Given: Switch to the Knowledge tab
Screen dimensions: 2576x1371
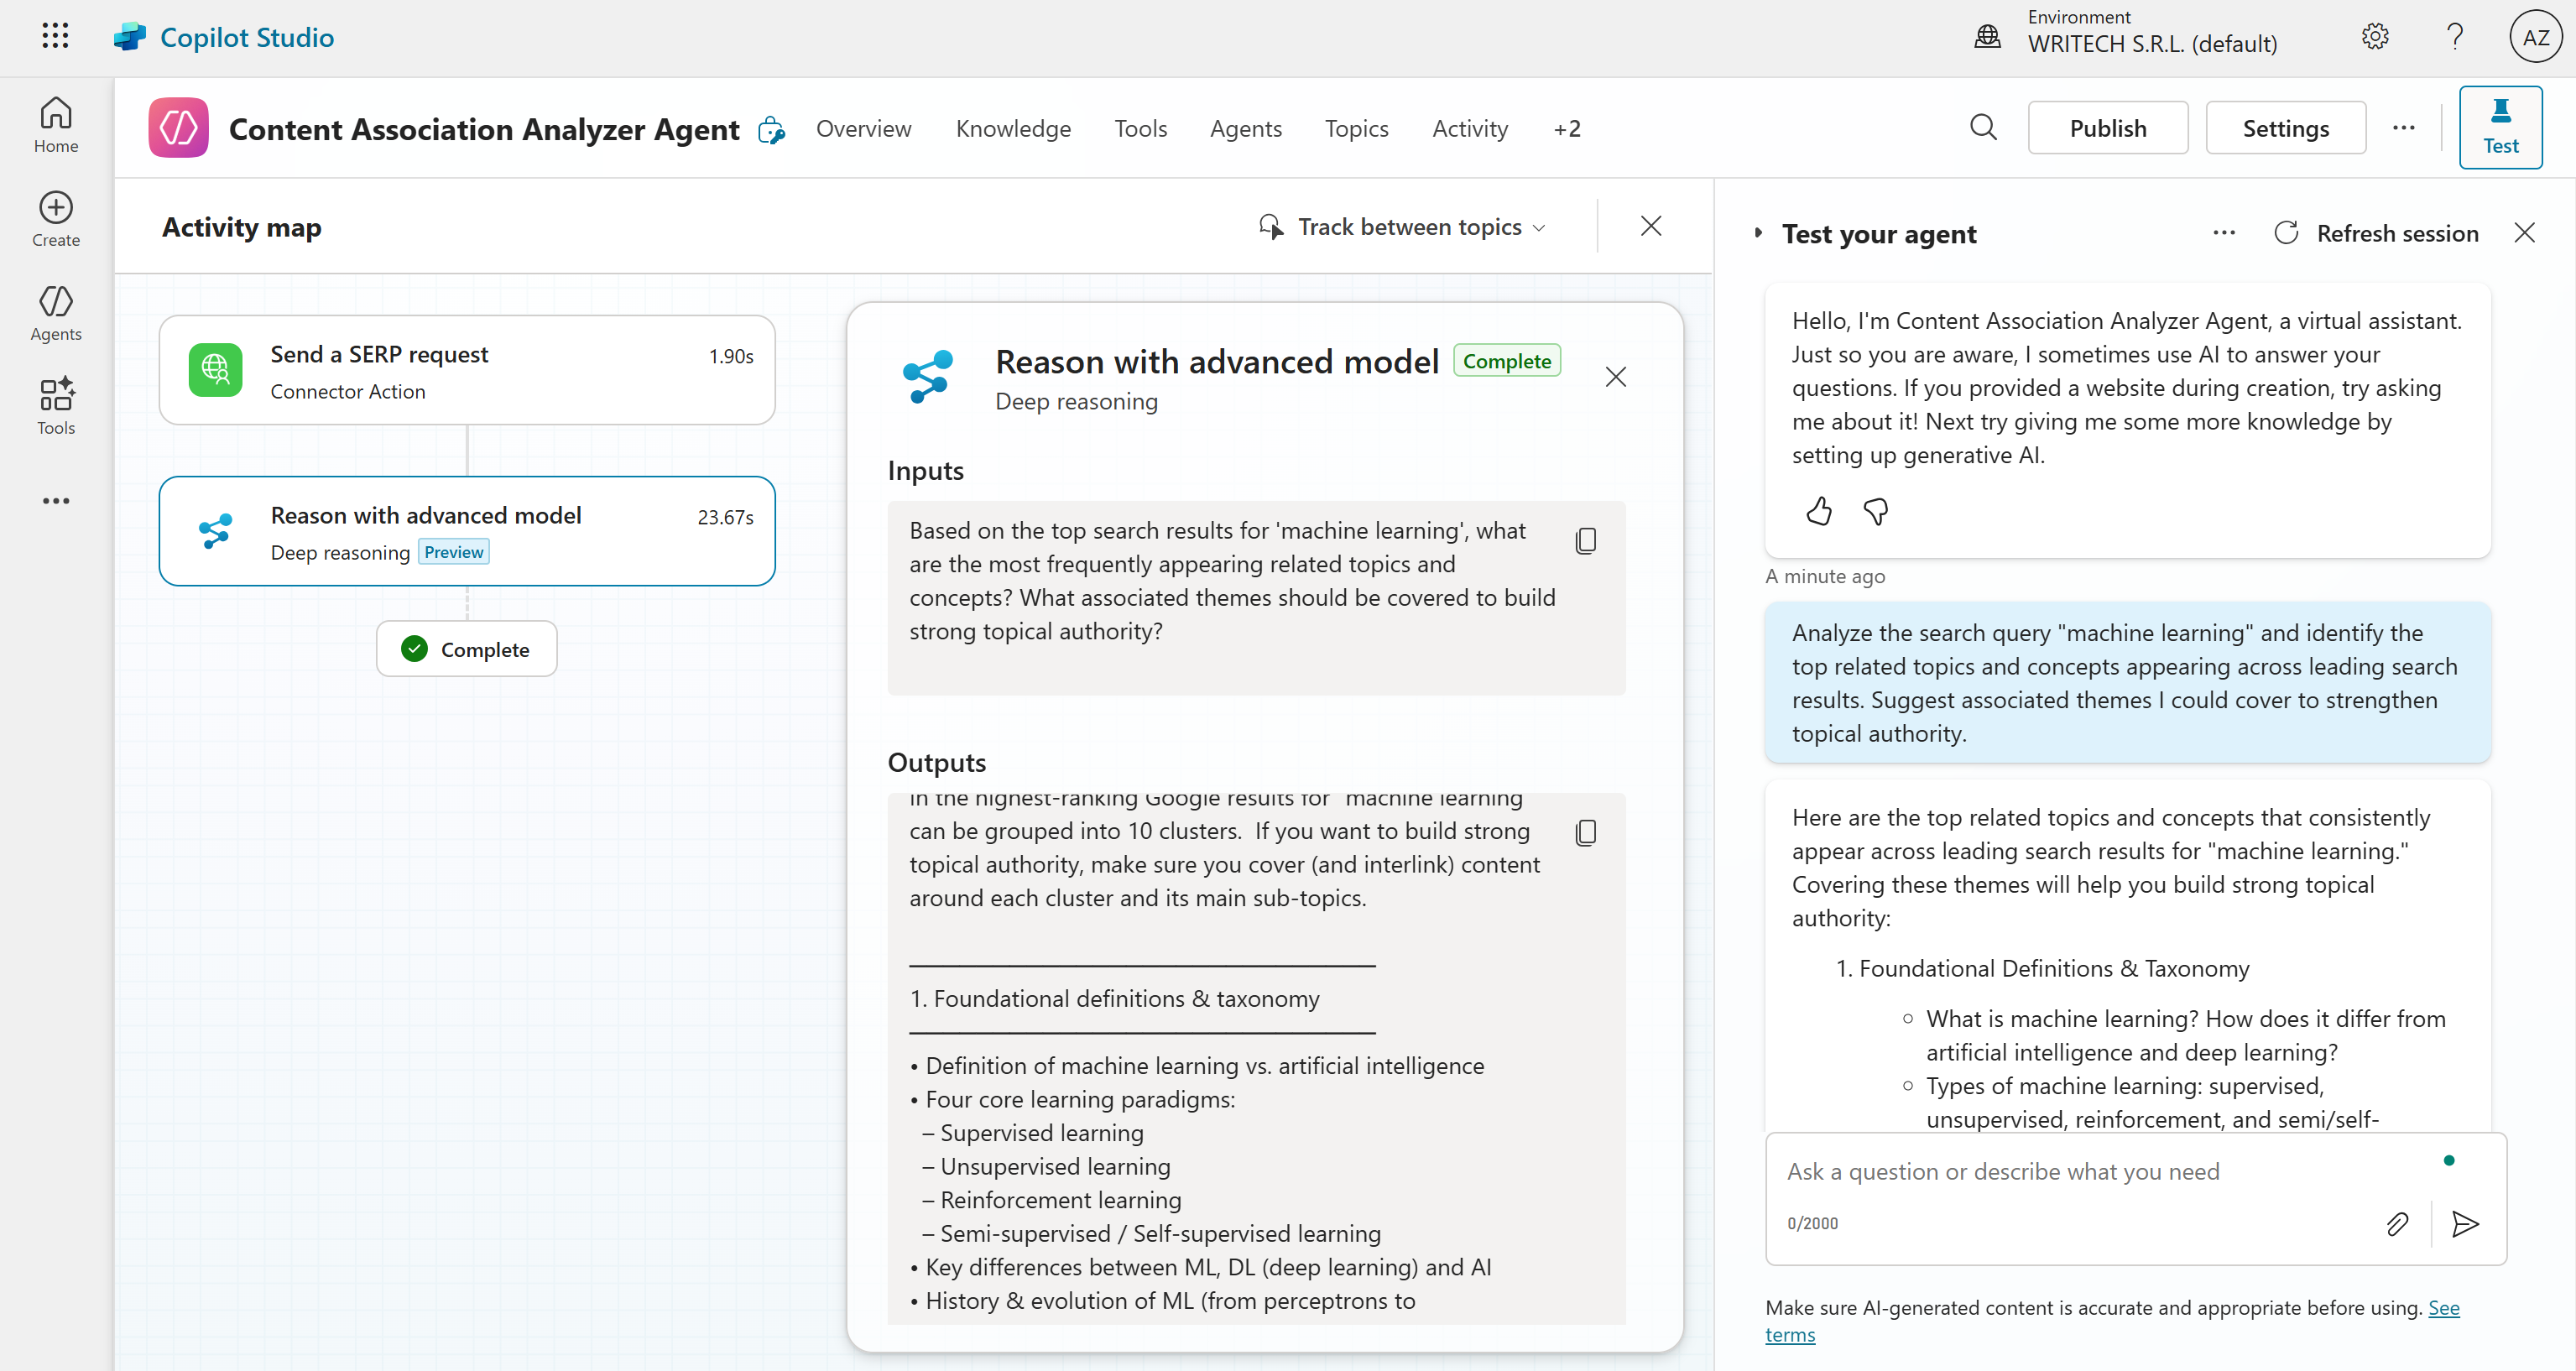Looking at the screenshot, I should point(1012,129).
